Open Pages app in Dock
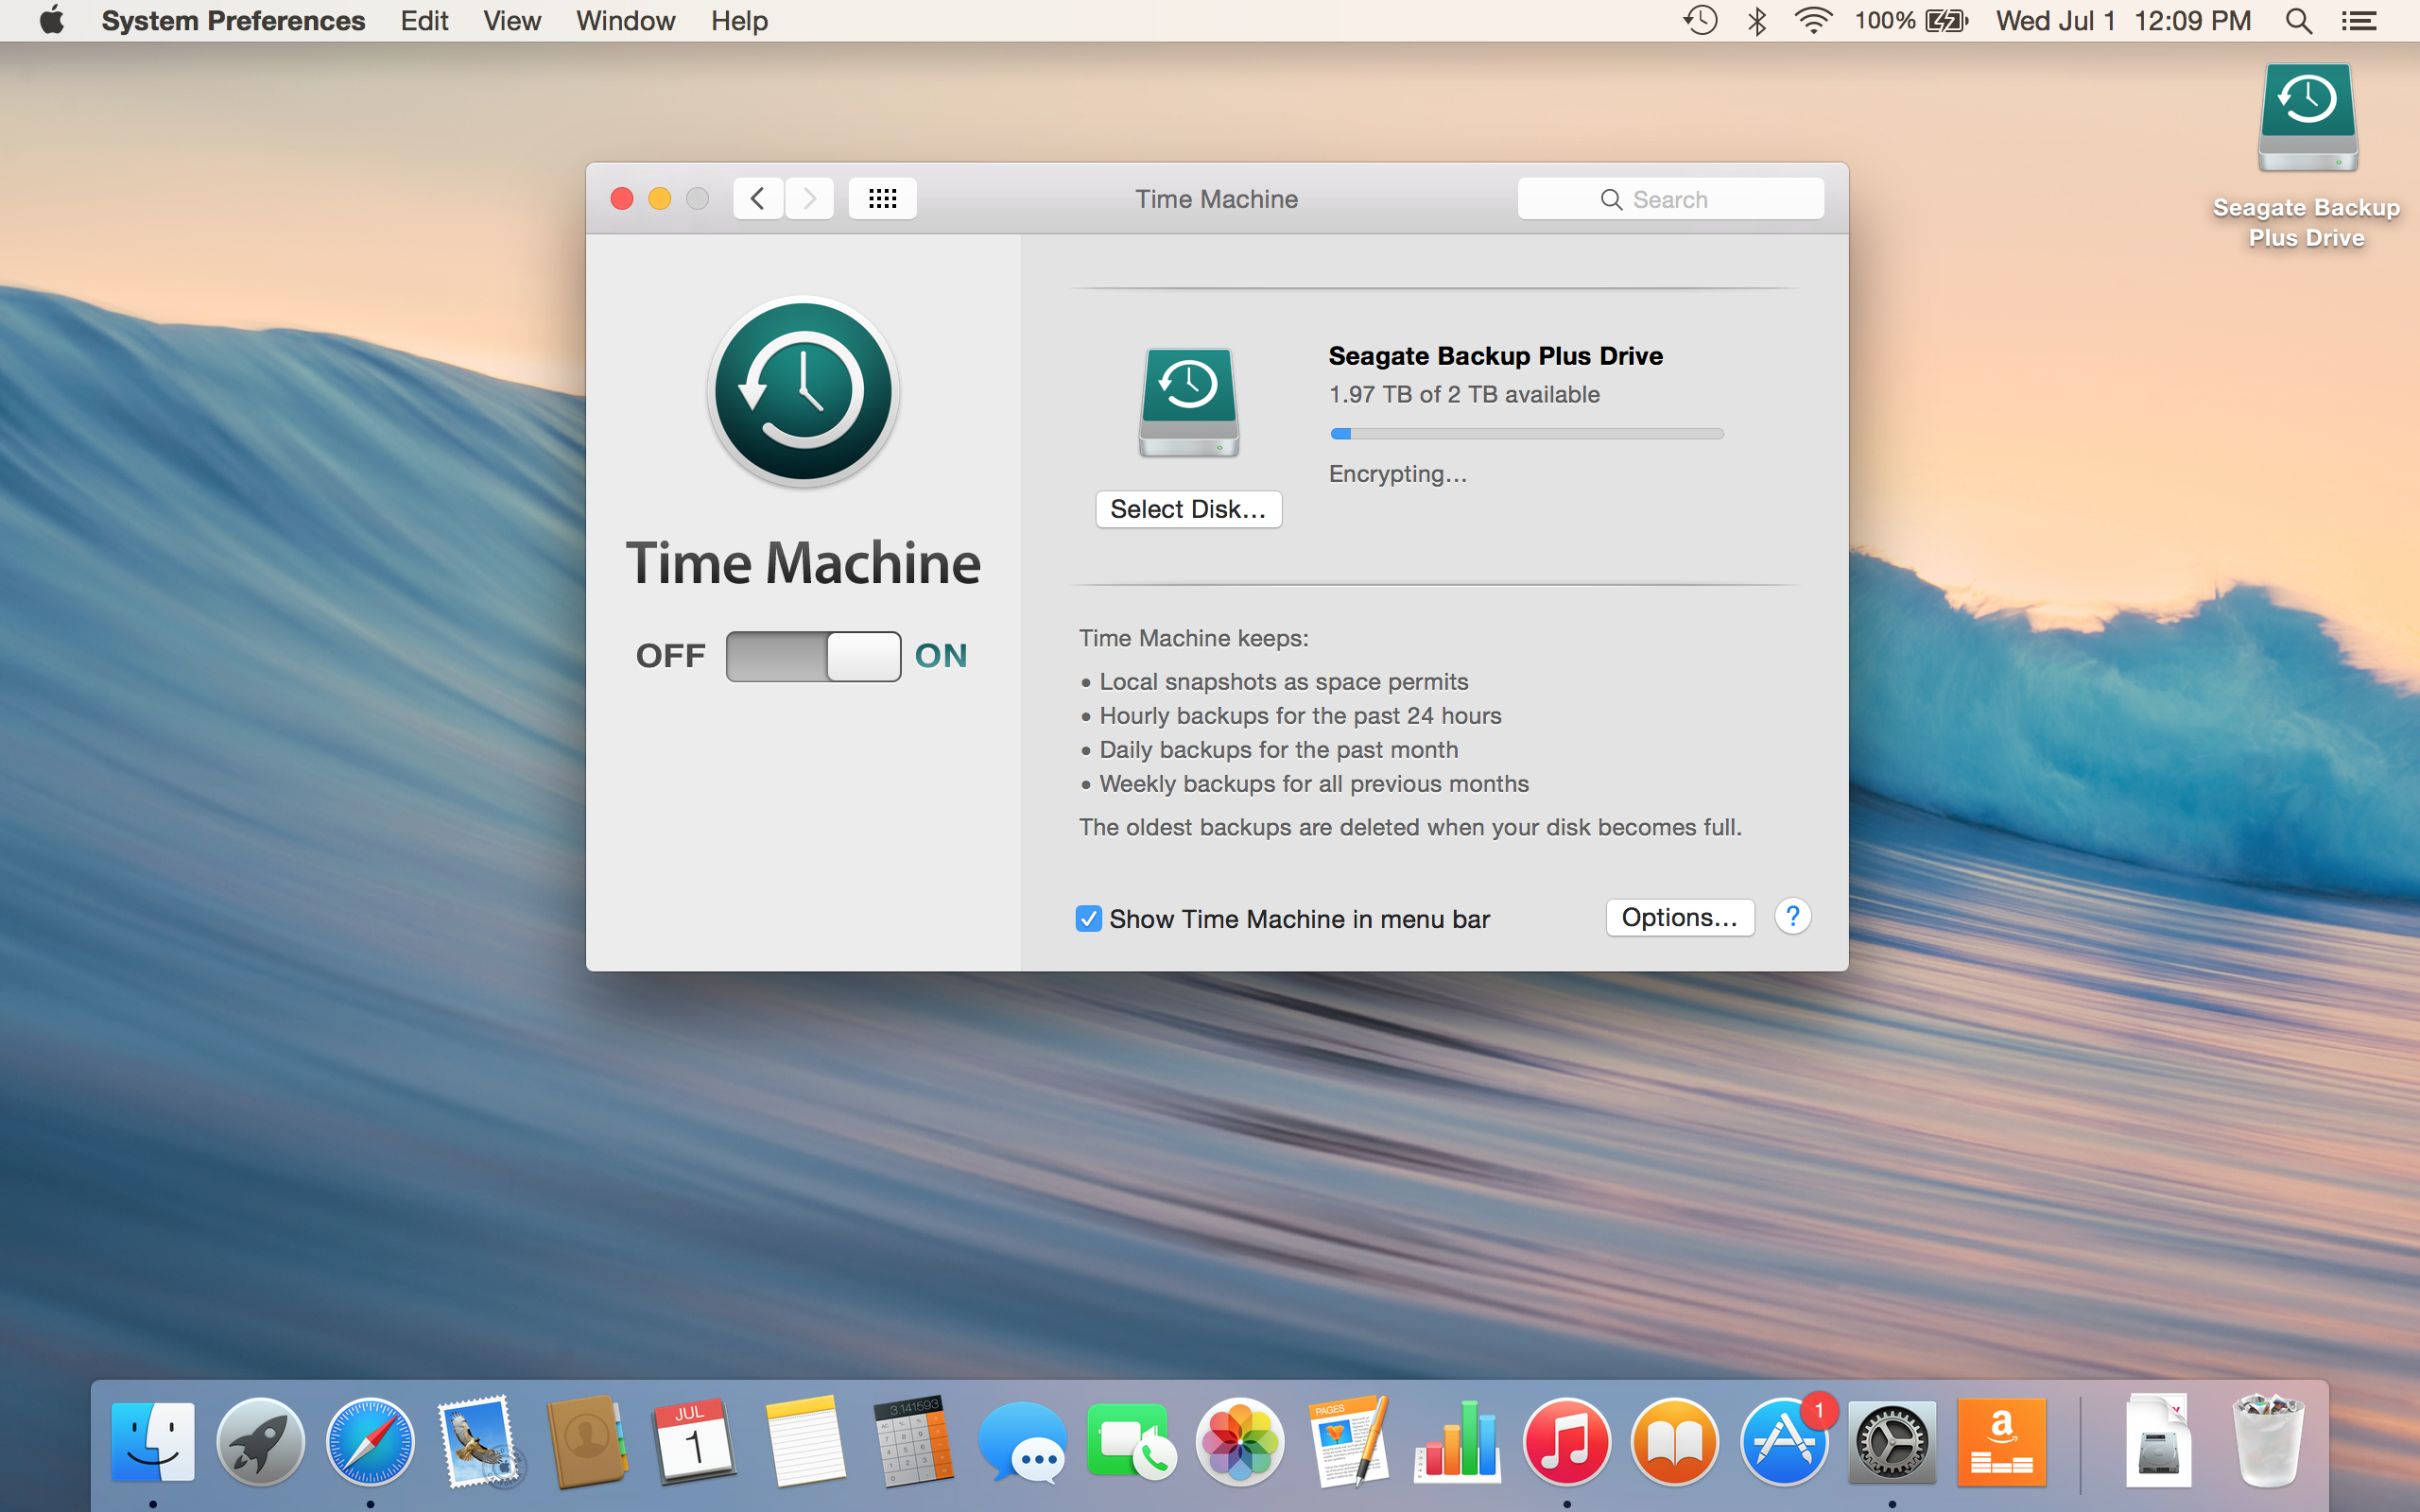The image size is (2420, 1512). (x=1349, y=1442)
